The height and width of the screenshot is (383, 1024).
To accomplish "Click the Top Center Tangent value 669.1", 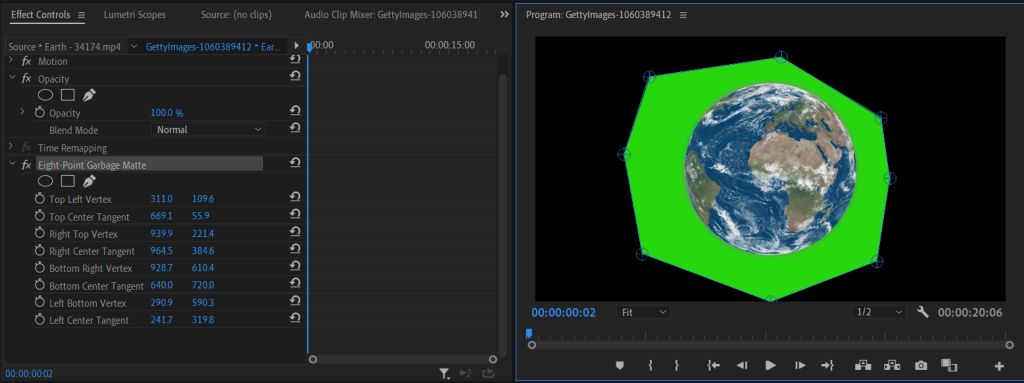I will pos(161,216).
